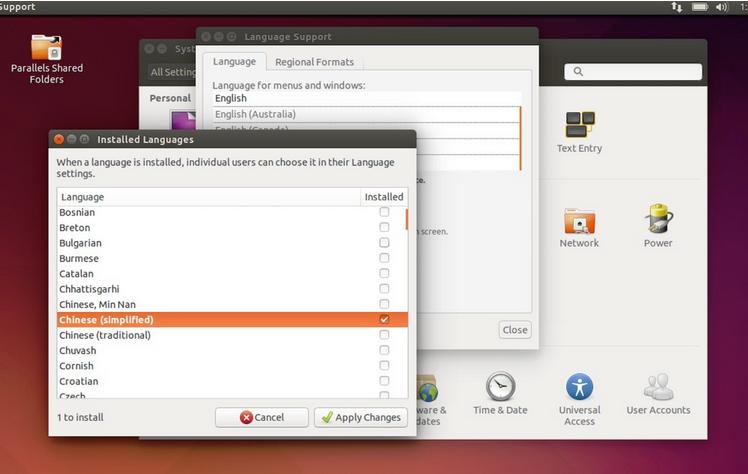The height and width of the screenshot is (474, 748).
Task: Click the Language Support language list scrollbar
Action: pyautogui.click(x=520, y=138)
